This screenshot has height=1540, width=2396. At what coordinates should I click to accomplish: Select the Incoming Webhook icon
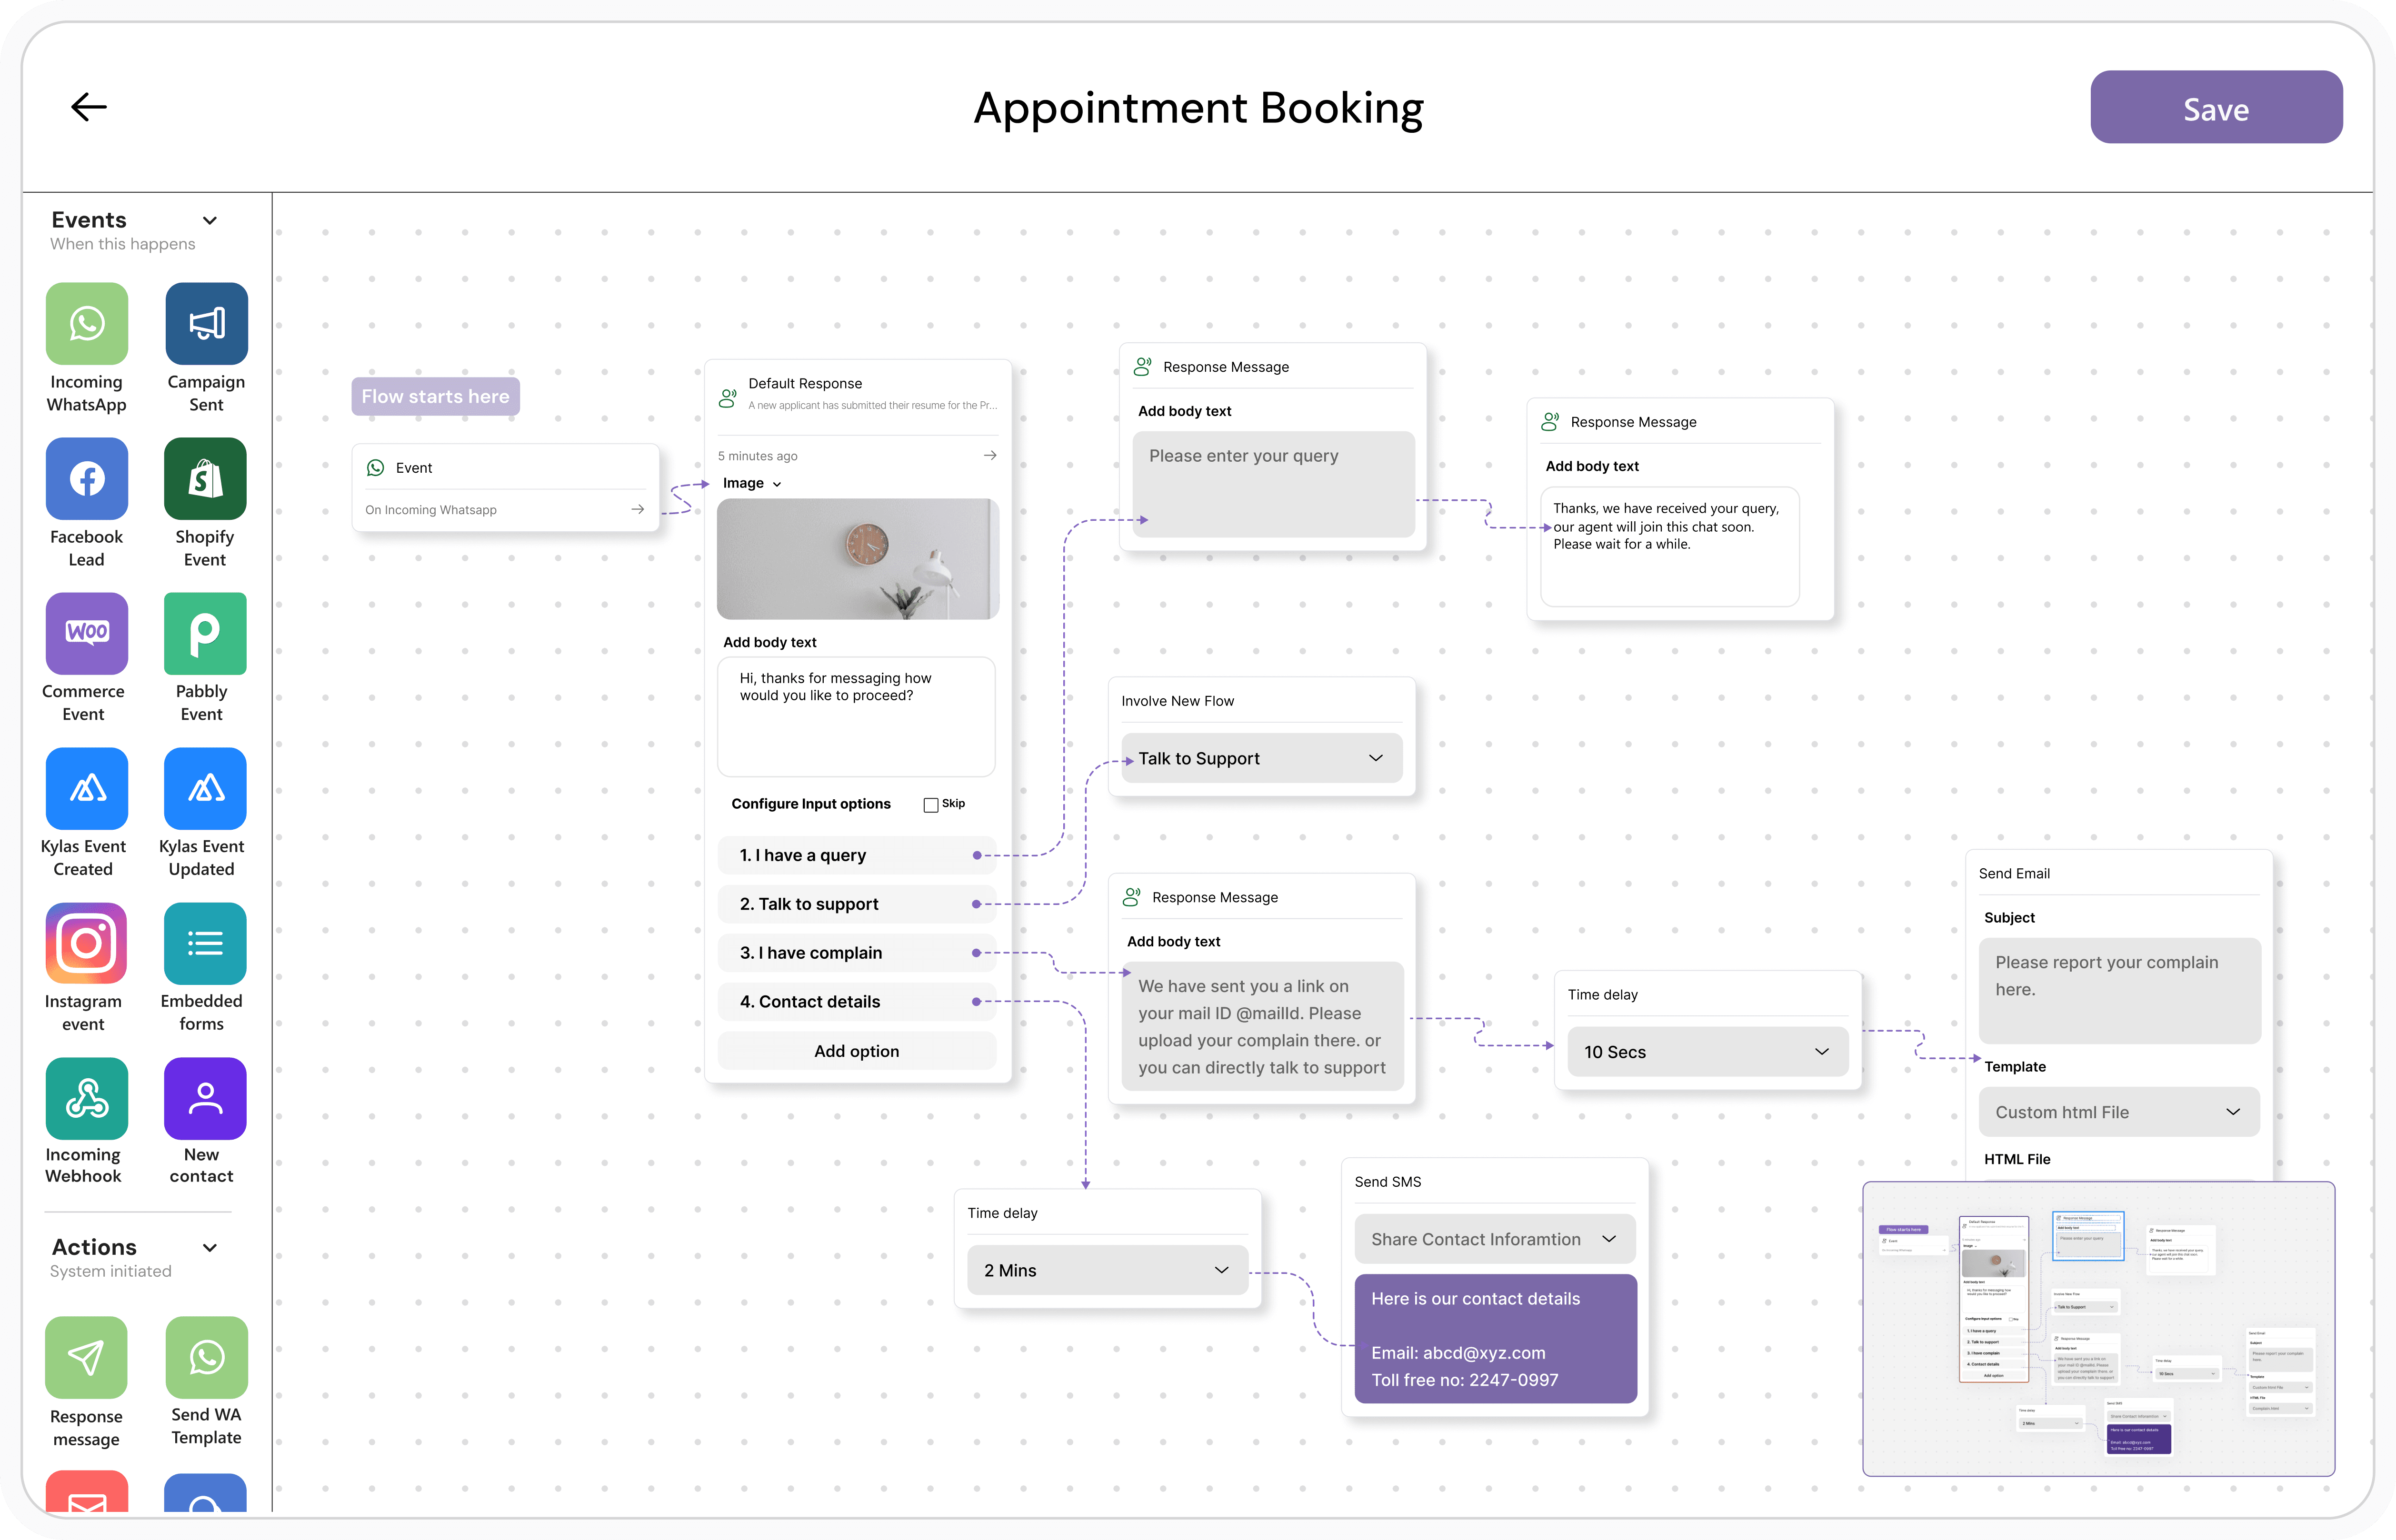[87, 1098]
